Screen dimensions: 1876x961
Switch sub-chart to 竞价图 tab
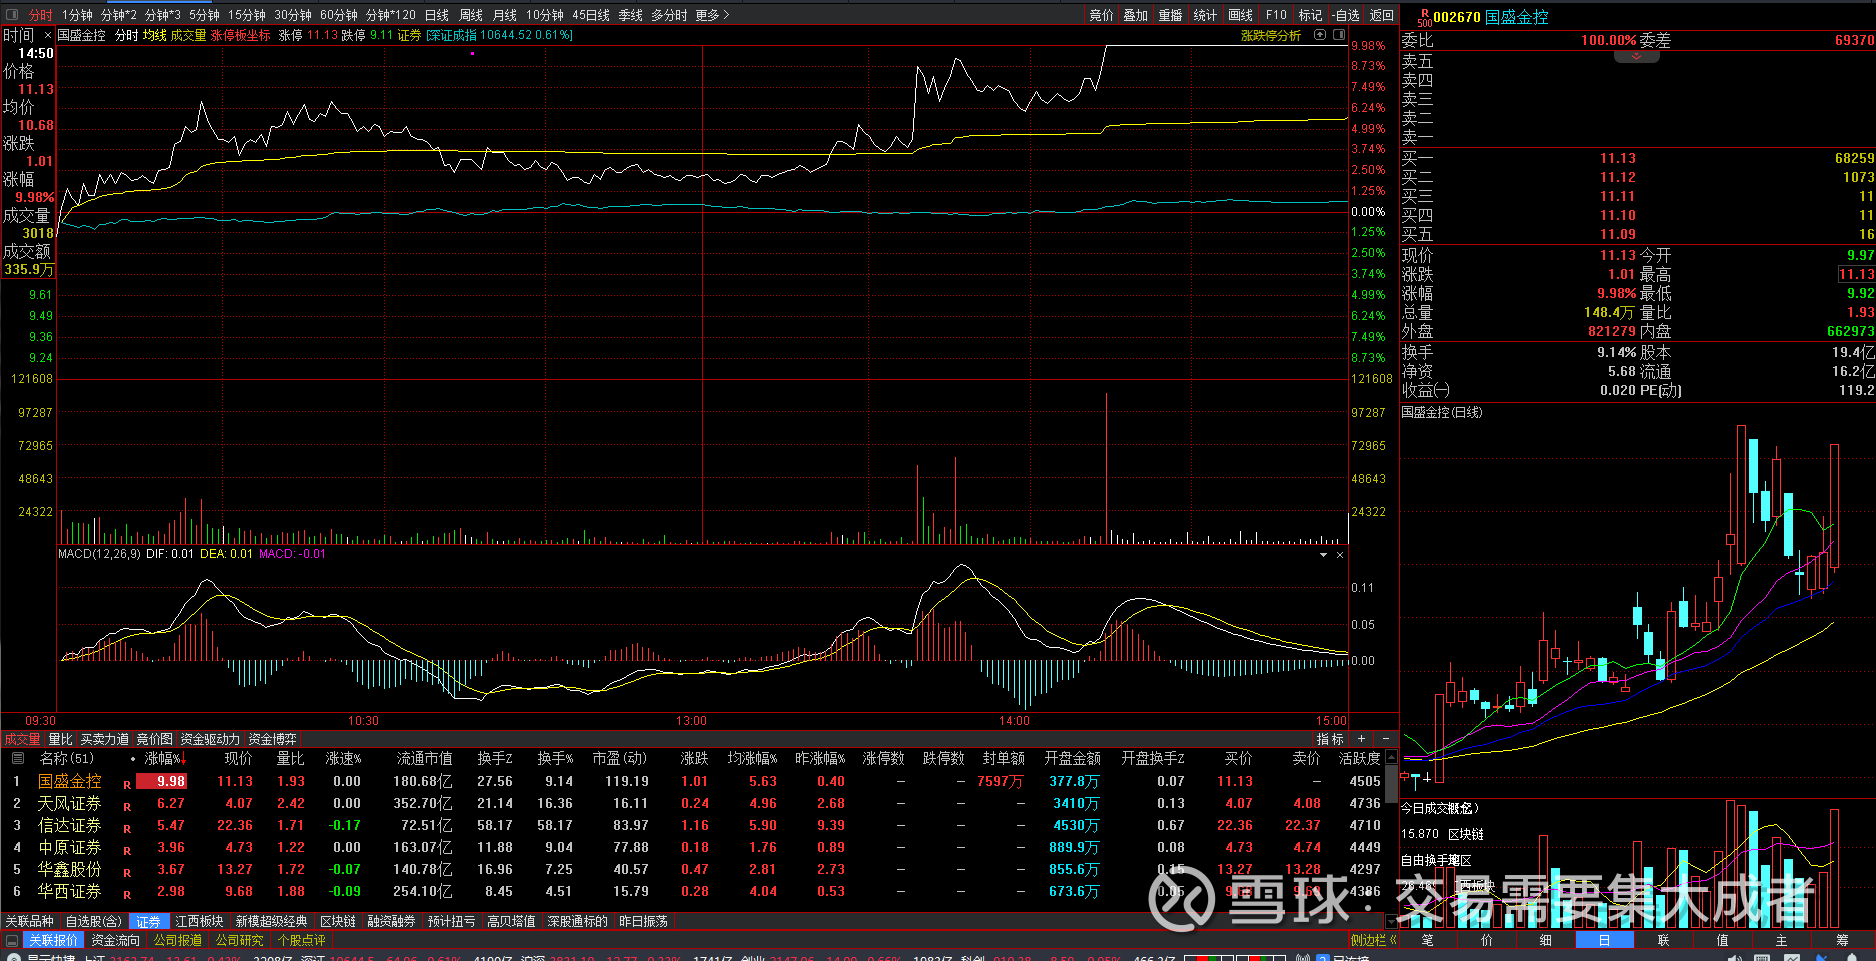point(154,739)
